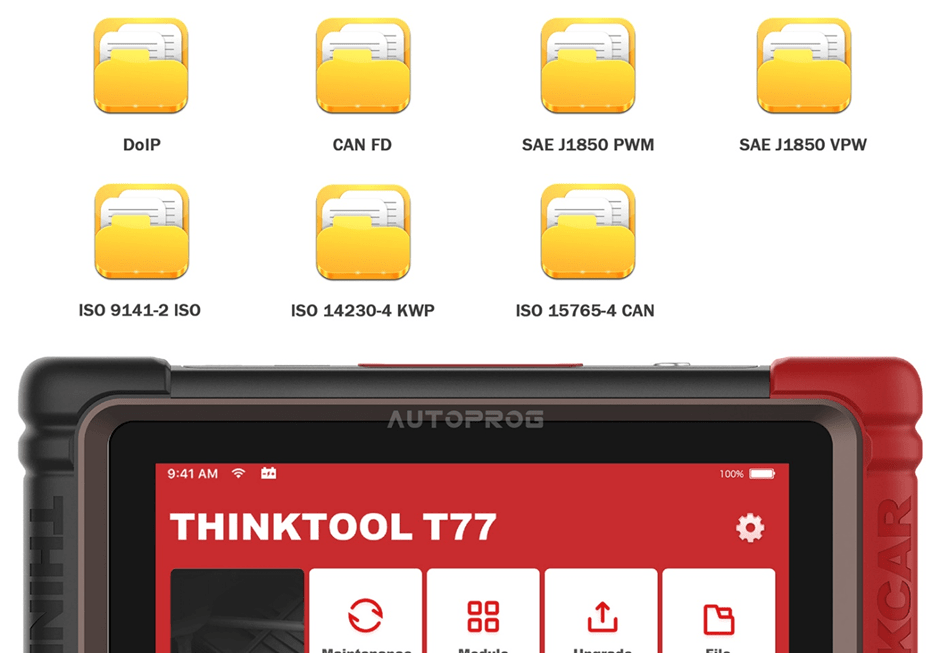Open settings gear on ThinkTool screen
The height and width of the screenshot is (653, 940).
coord(750,528)
